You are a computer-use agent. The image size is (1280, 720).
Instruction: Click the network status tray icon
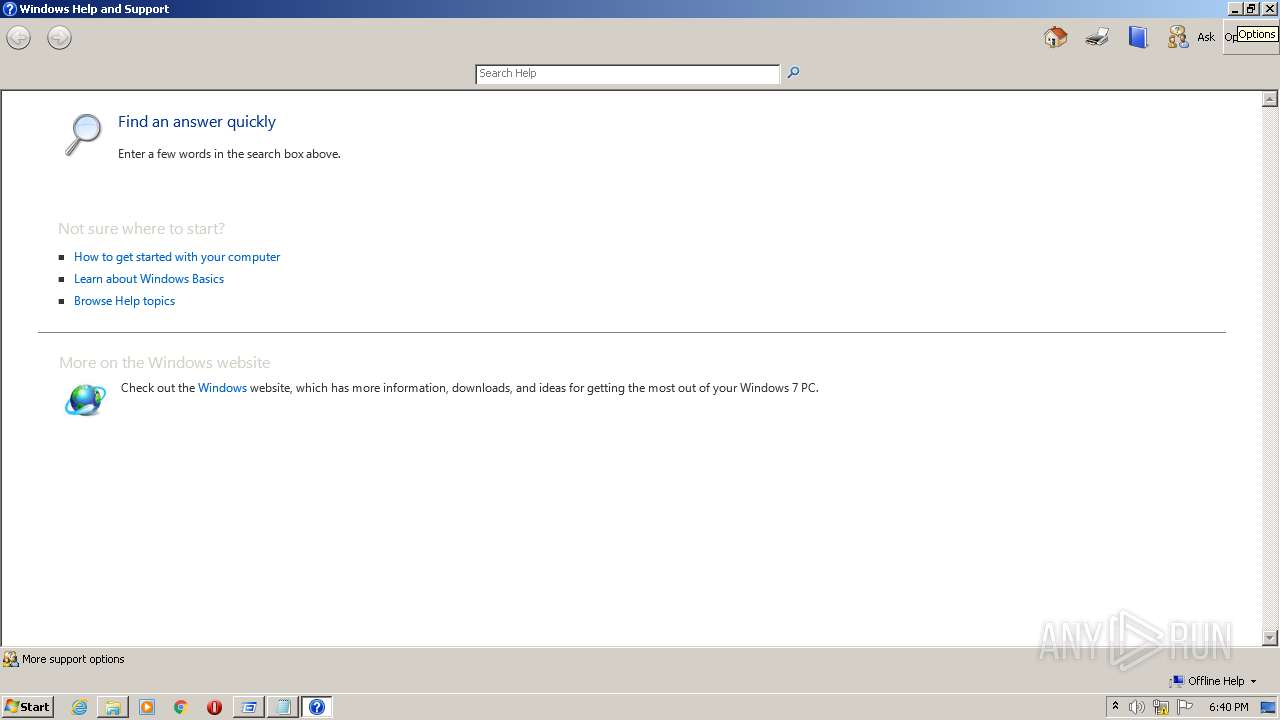click(1161, 707)
